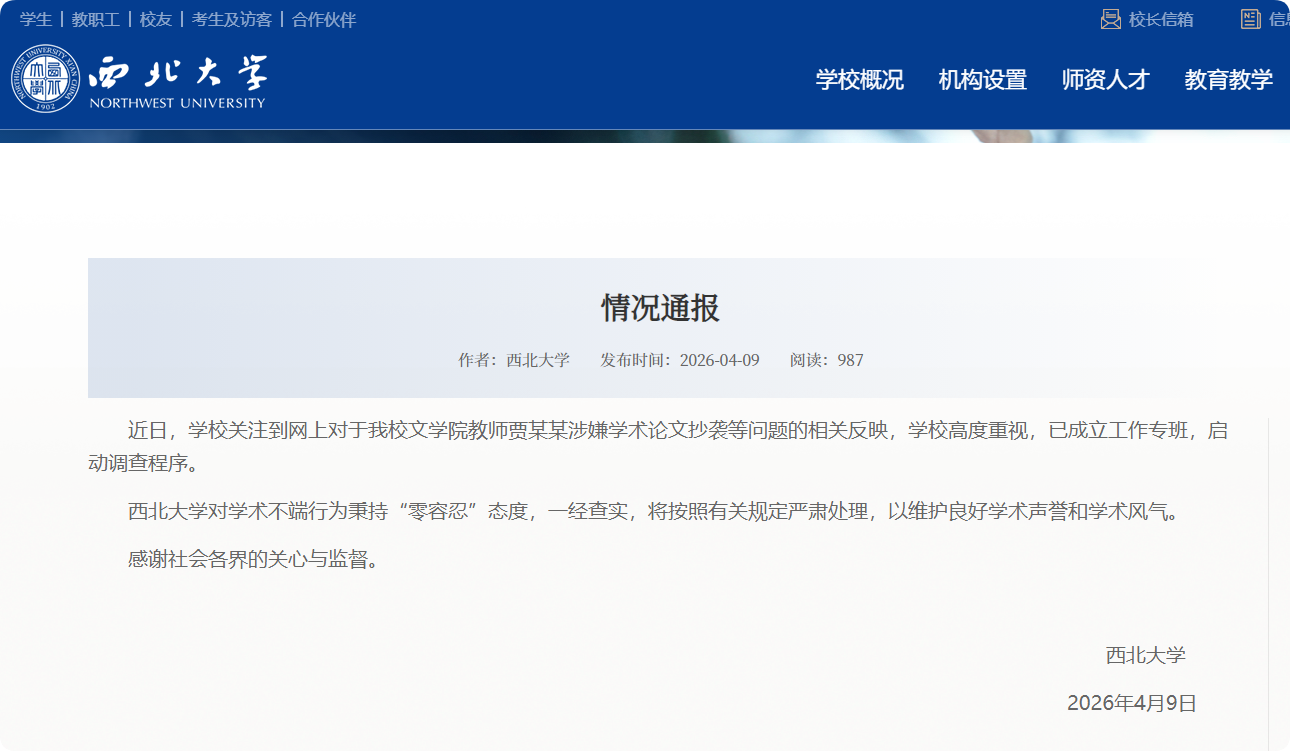The image size is (1290, 751).
Task: Open the 师资人才 menu item
Action: coord(1106,80)
